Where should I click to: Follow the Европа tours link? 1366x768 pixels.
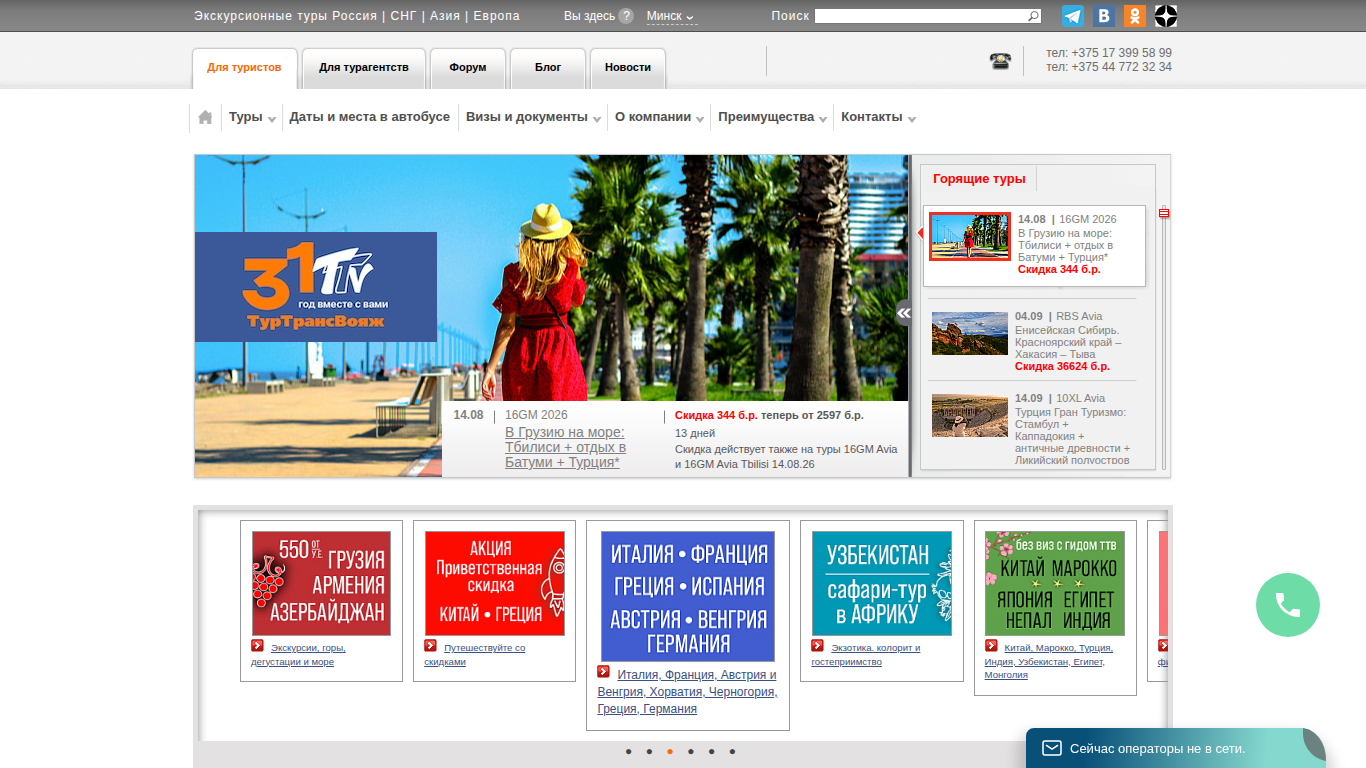point(496,16)
